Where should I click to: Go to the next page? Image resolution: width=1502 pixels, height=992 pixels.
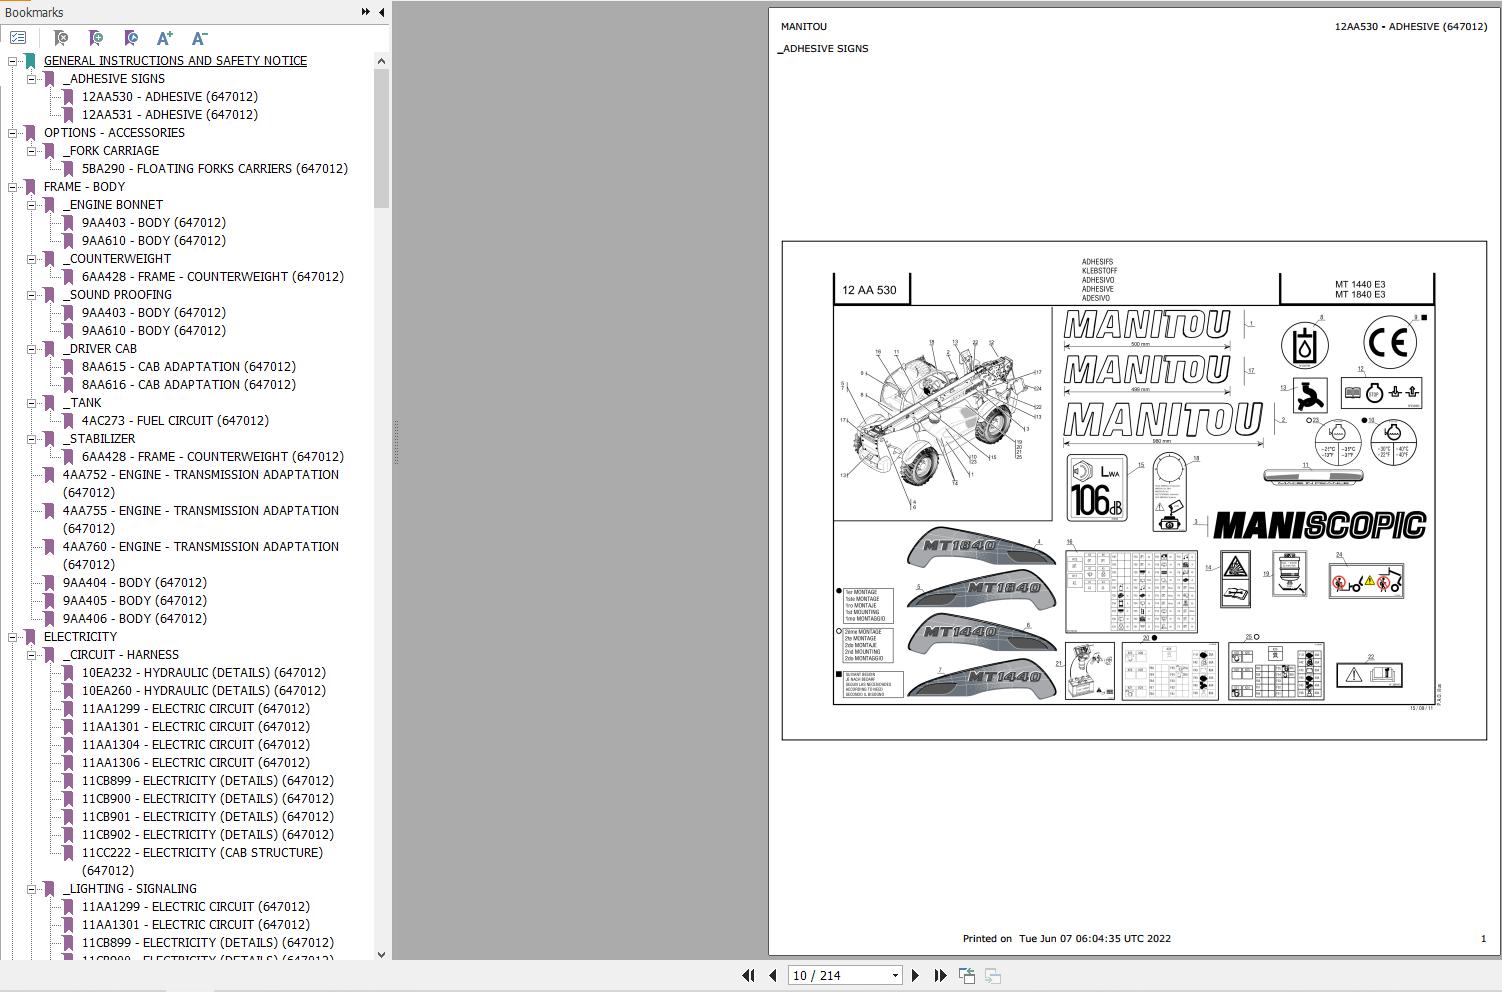[915, 975]
